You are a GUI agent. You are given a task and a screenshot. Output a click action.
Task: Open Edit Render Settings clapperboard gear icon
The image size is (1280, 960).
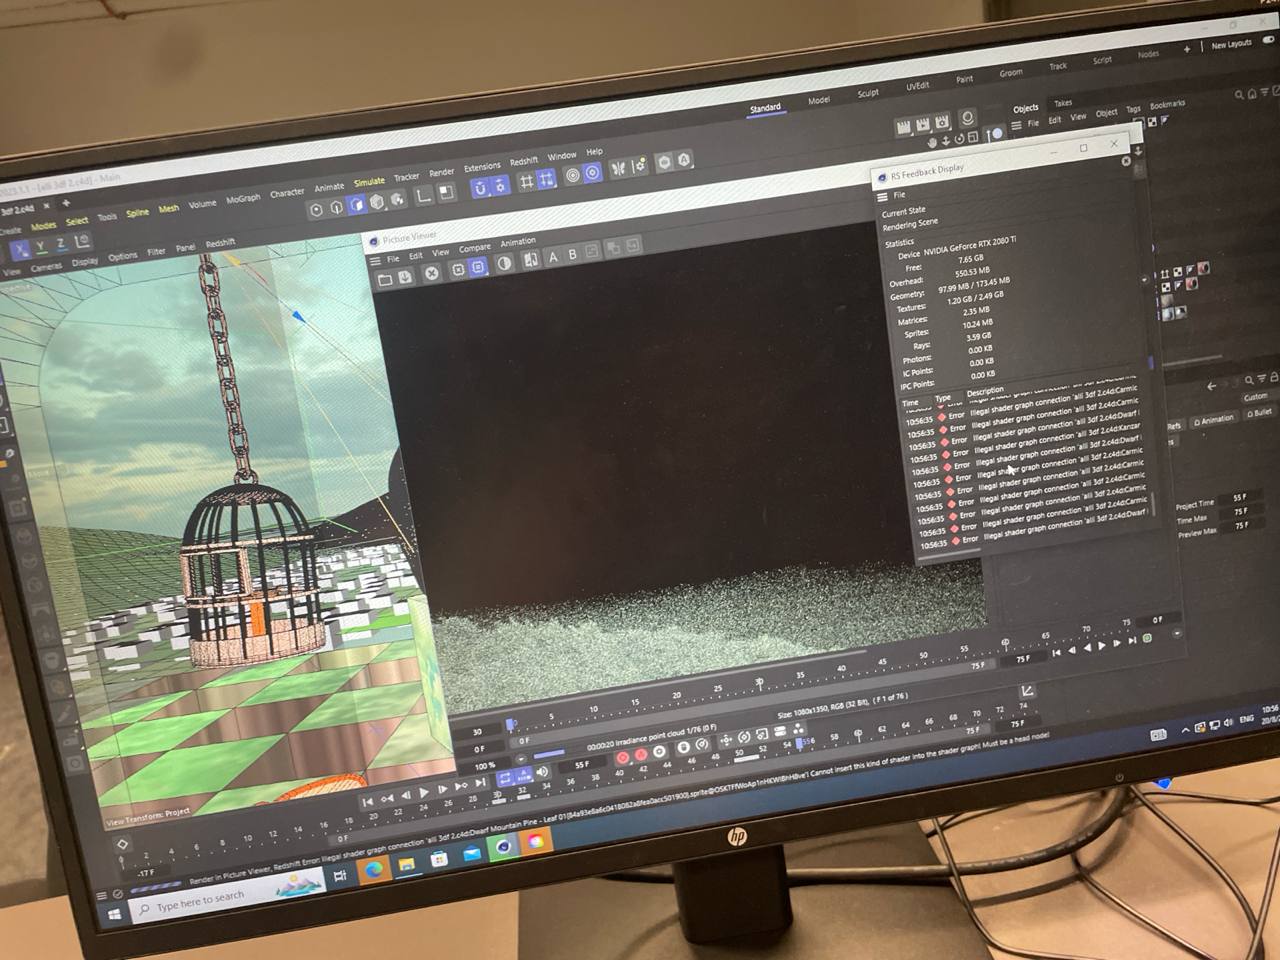(x=942, y=121)
